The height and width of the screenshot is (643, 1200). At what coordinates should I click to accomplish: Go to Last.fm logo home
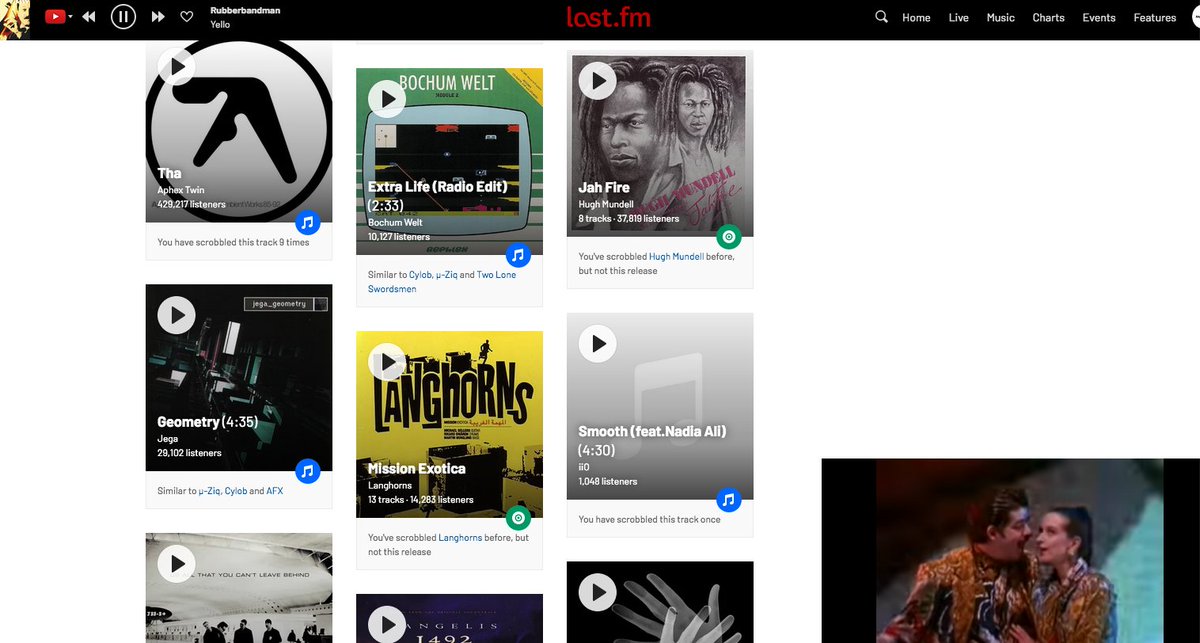608,17
